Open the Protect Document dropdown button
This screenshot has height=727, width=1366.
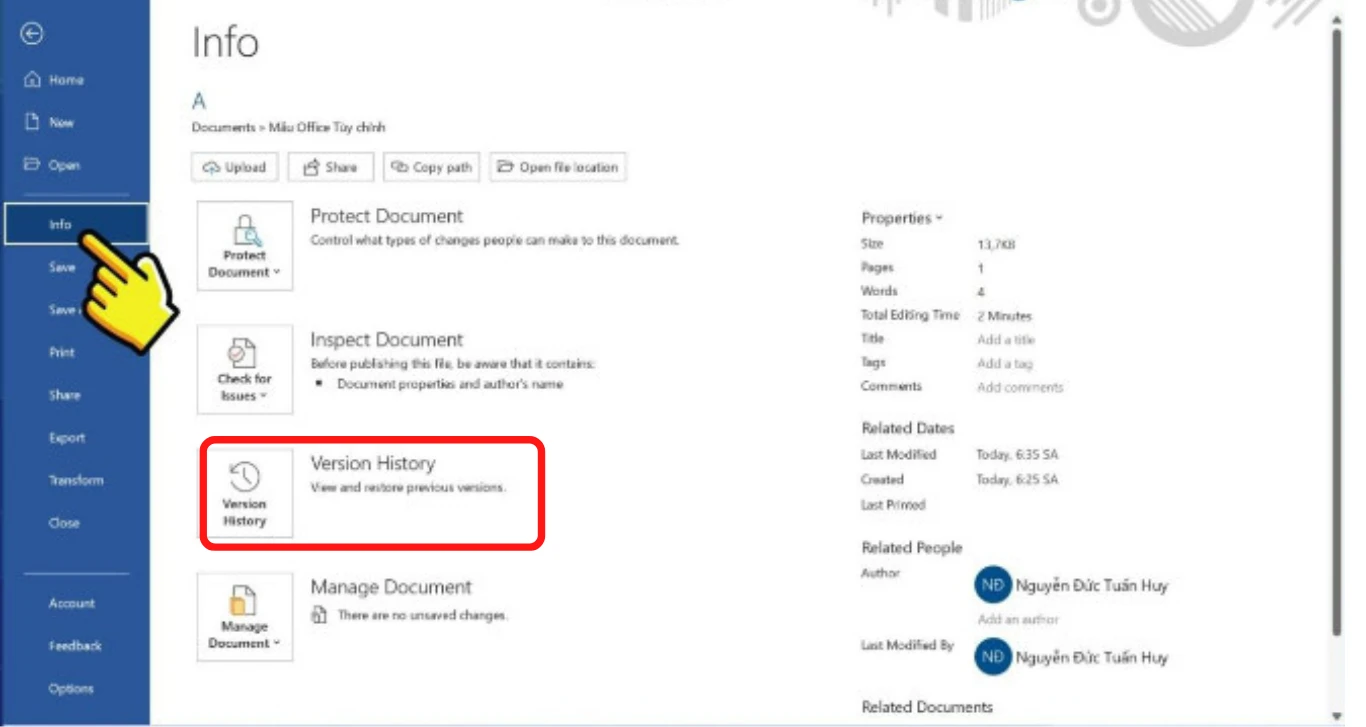245,246
